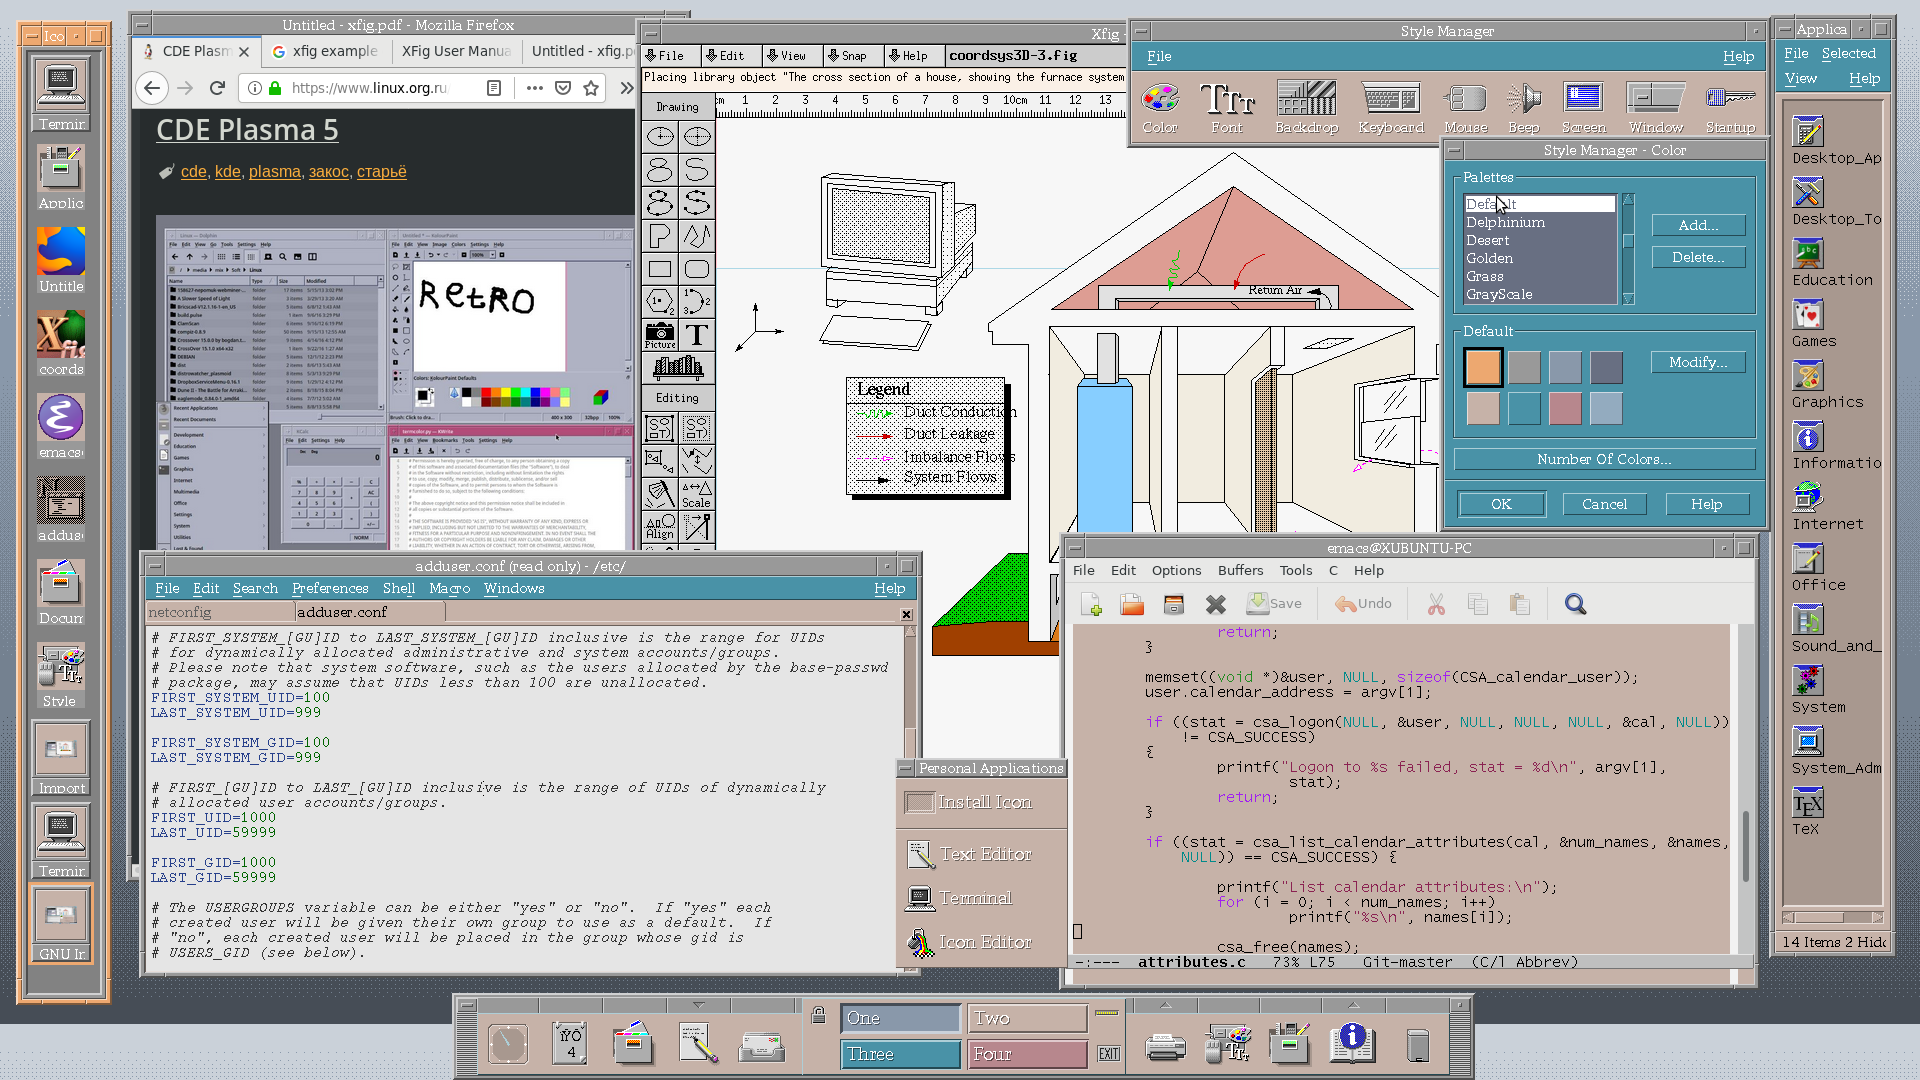Screen dimensions: 1920x1080
Task: Open Preferences menu in adduser.conf editor
Action: pos(329,588)
